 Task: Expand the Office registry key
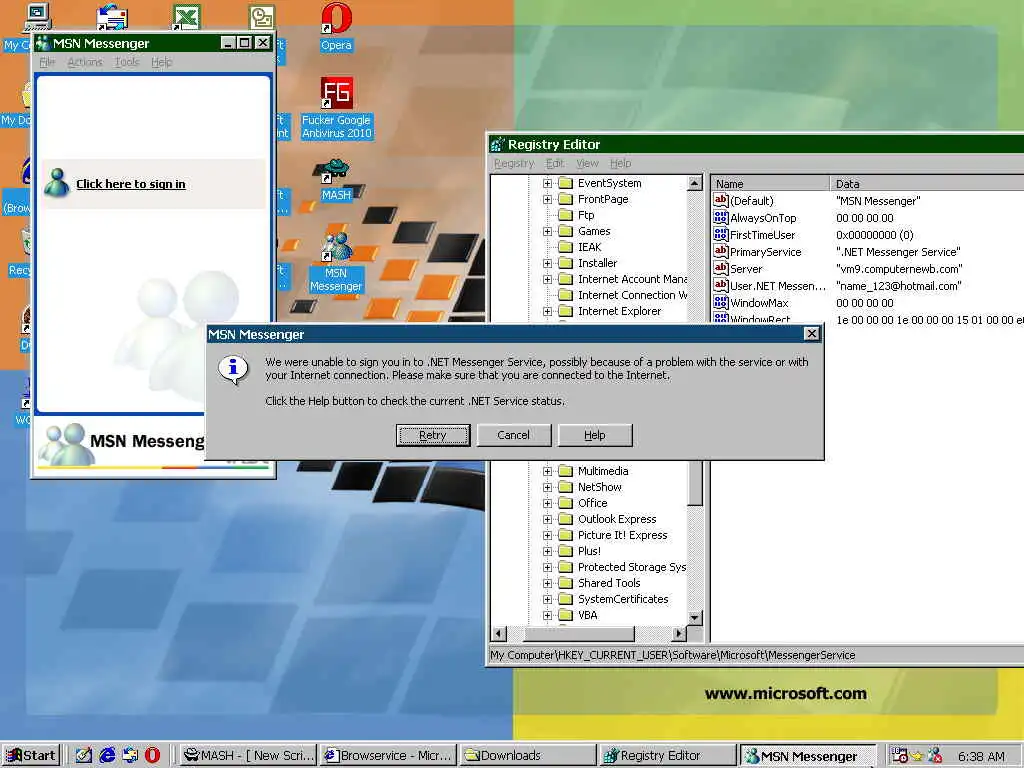(x=547, y=503)
